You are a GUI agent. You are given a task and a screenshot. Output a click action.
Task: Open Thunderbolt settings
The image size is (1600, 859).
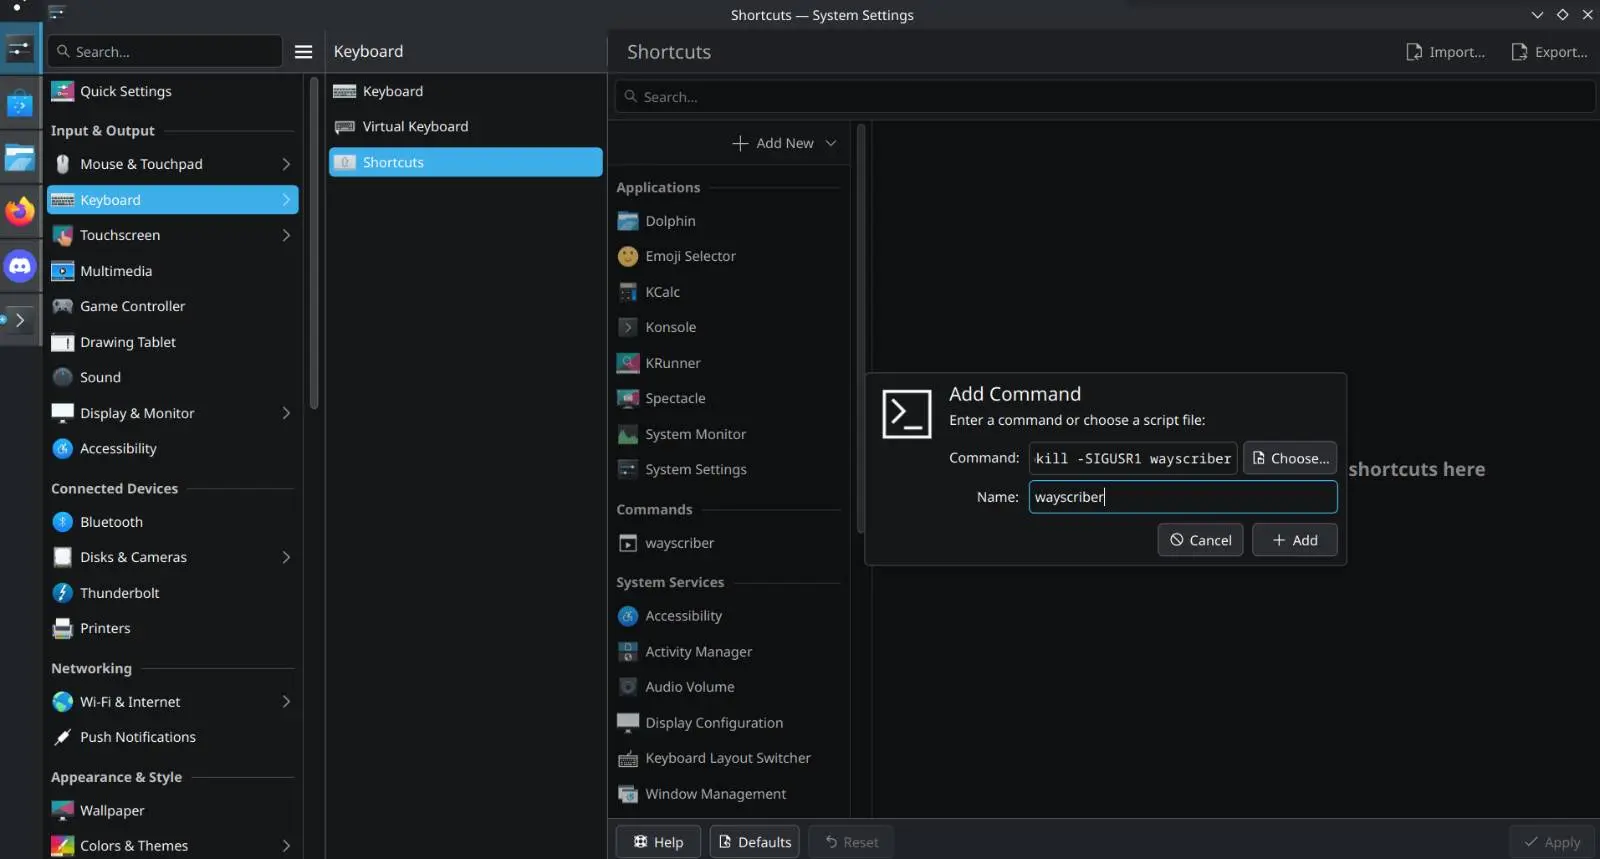tap(173, 593)
